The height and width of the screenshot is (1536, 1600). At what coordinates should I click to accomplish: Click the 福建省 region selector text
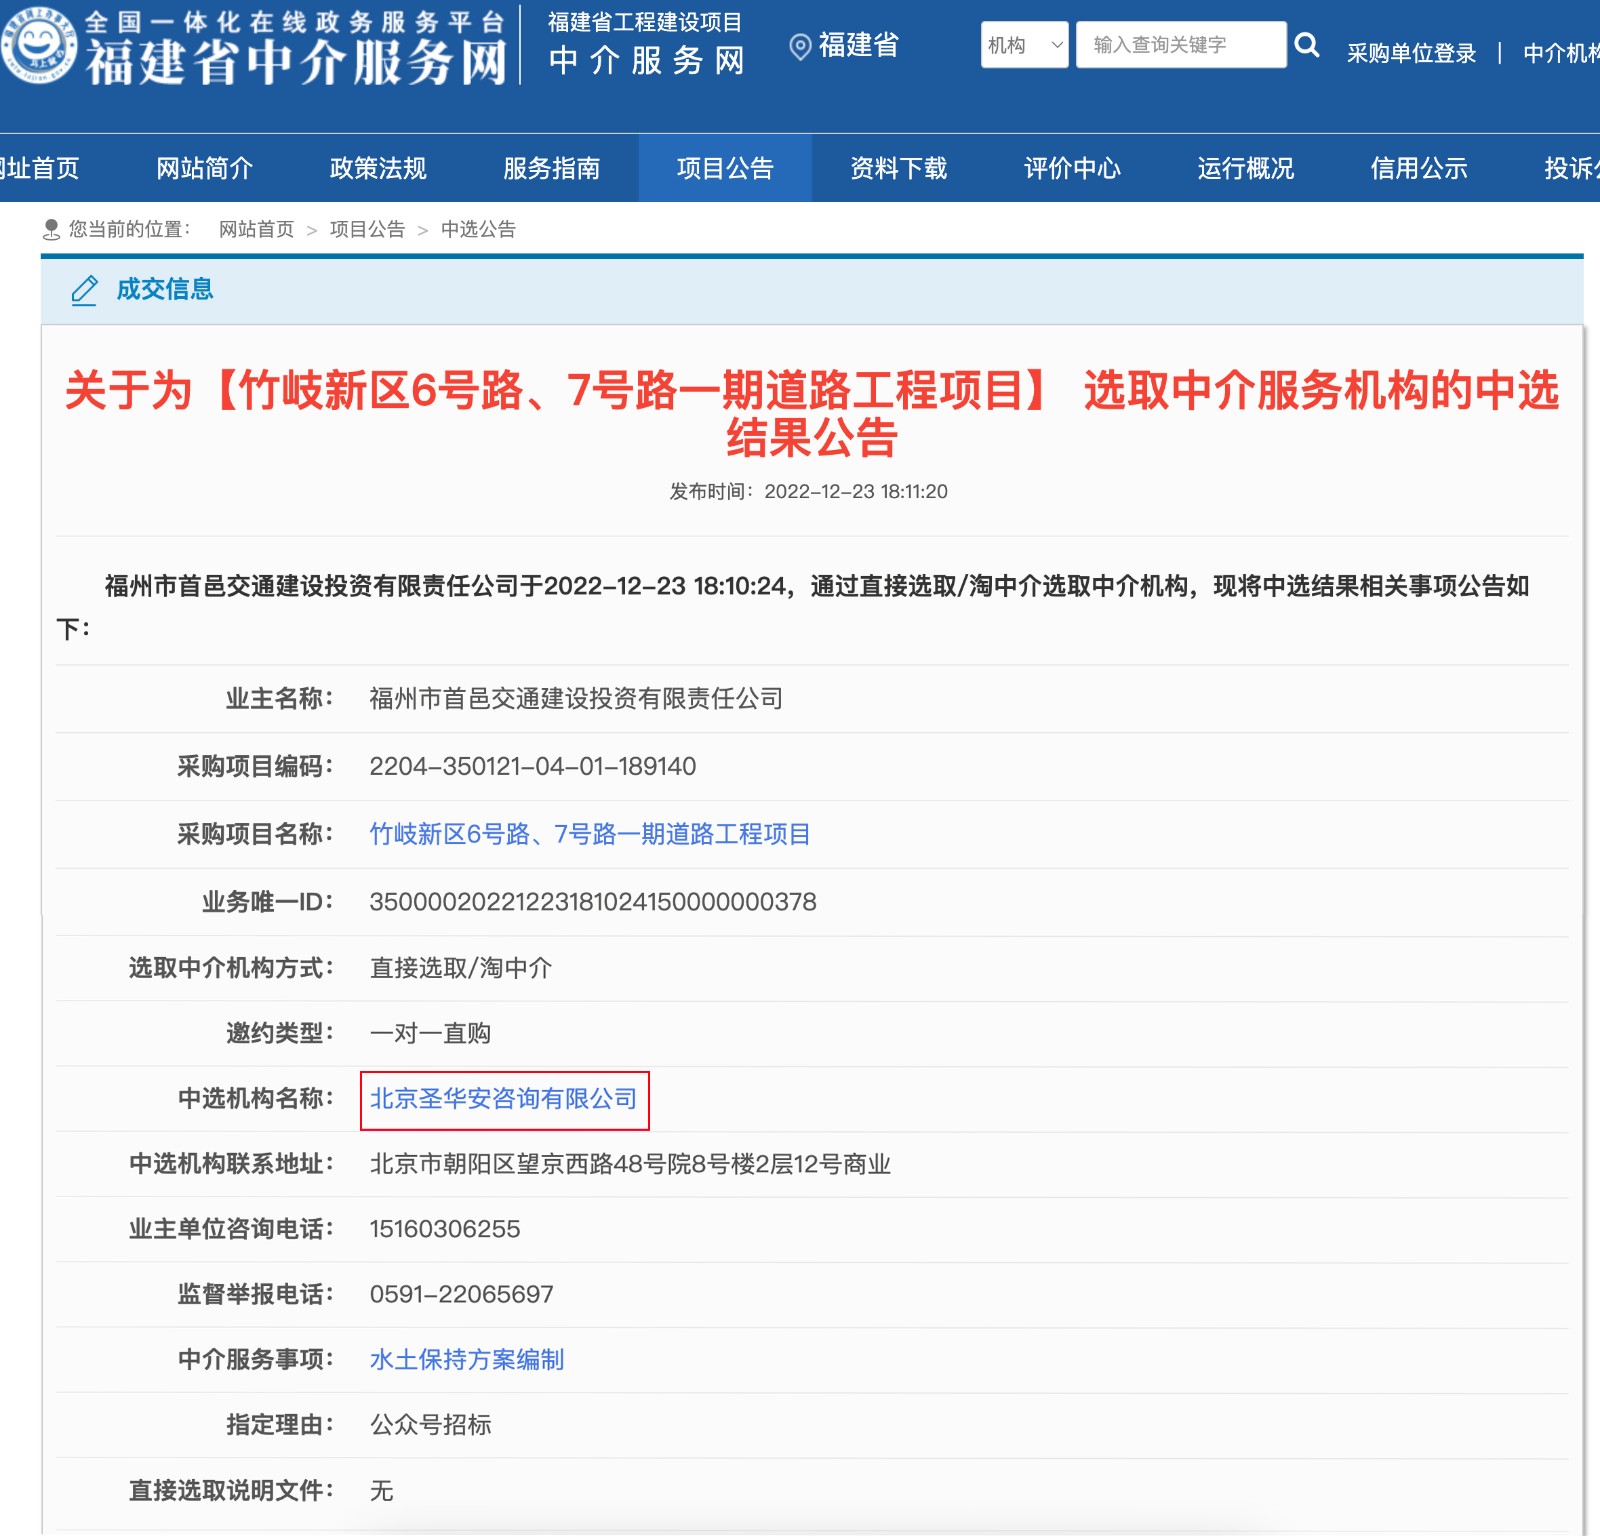click(x=858, y=45)
